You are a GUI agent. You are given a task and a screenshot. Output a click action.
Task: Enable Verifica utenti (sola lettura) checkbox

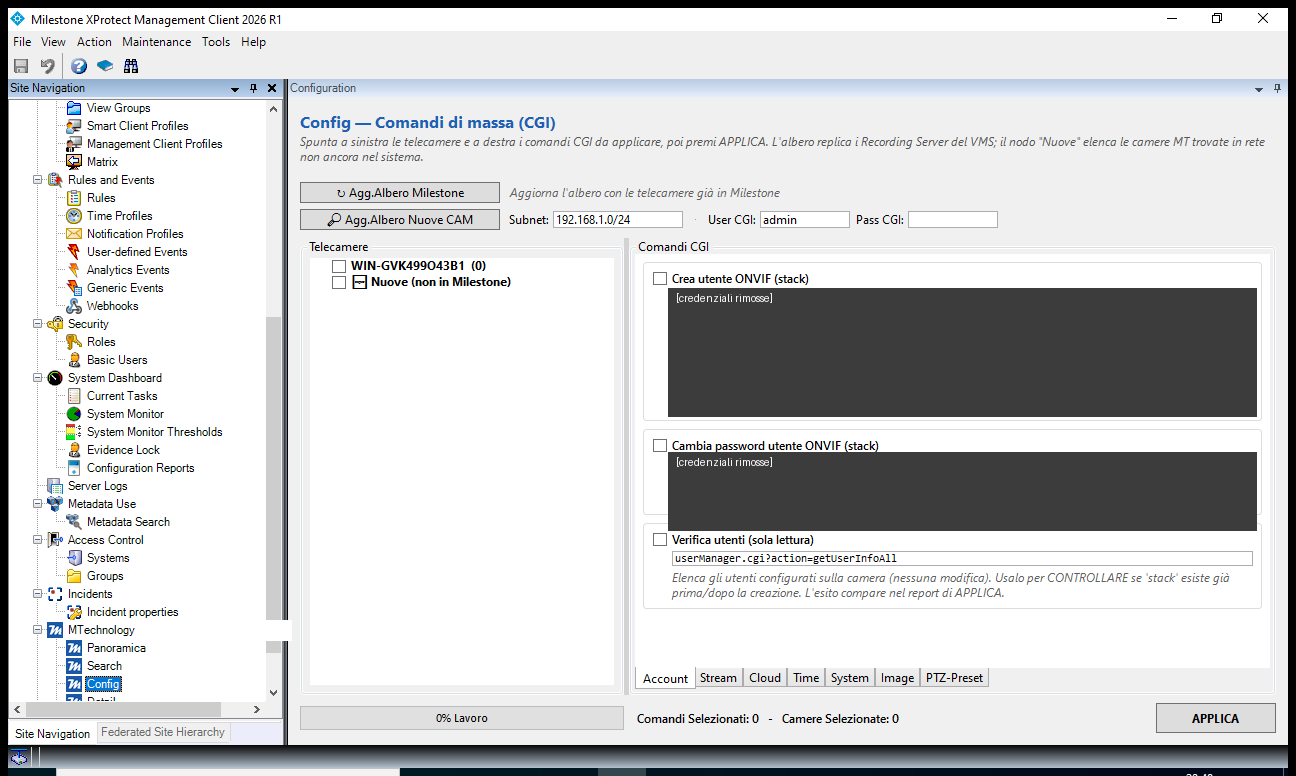(659, 540)
